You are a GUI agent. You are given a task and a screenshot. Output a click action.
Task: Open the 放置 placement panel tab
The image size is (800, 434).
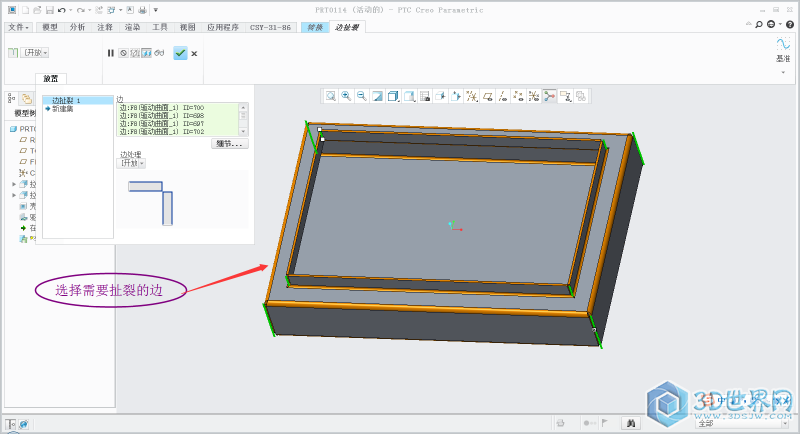51,79
